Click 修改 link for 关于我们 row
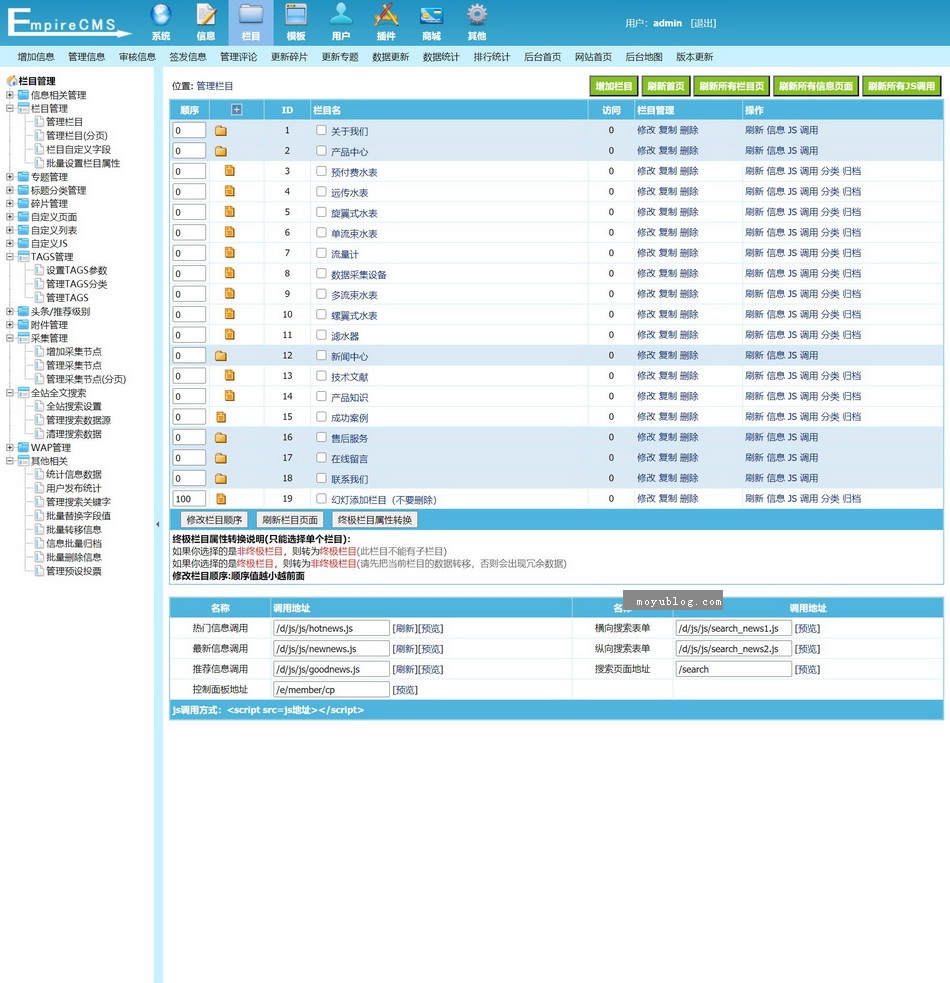Screen dimensions: 950x983 coord(646,130)
